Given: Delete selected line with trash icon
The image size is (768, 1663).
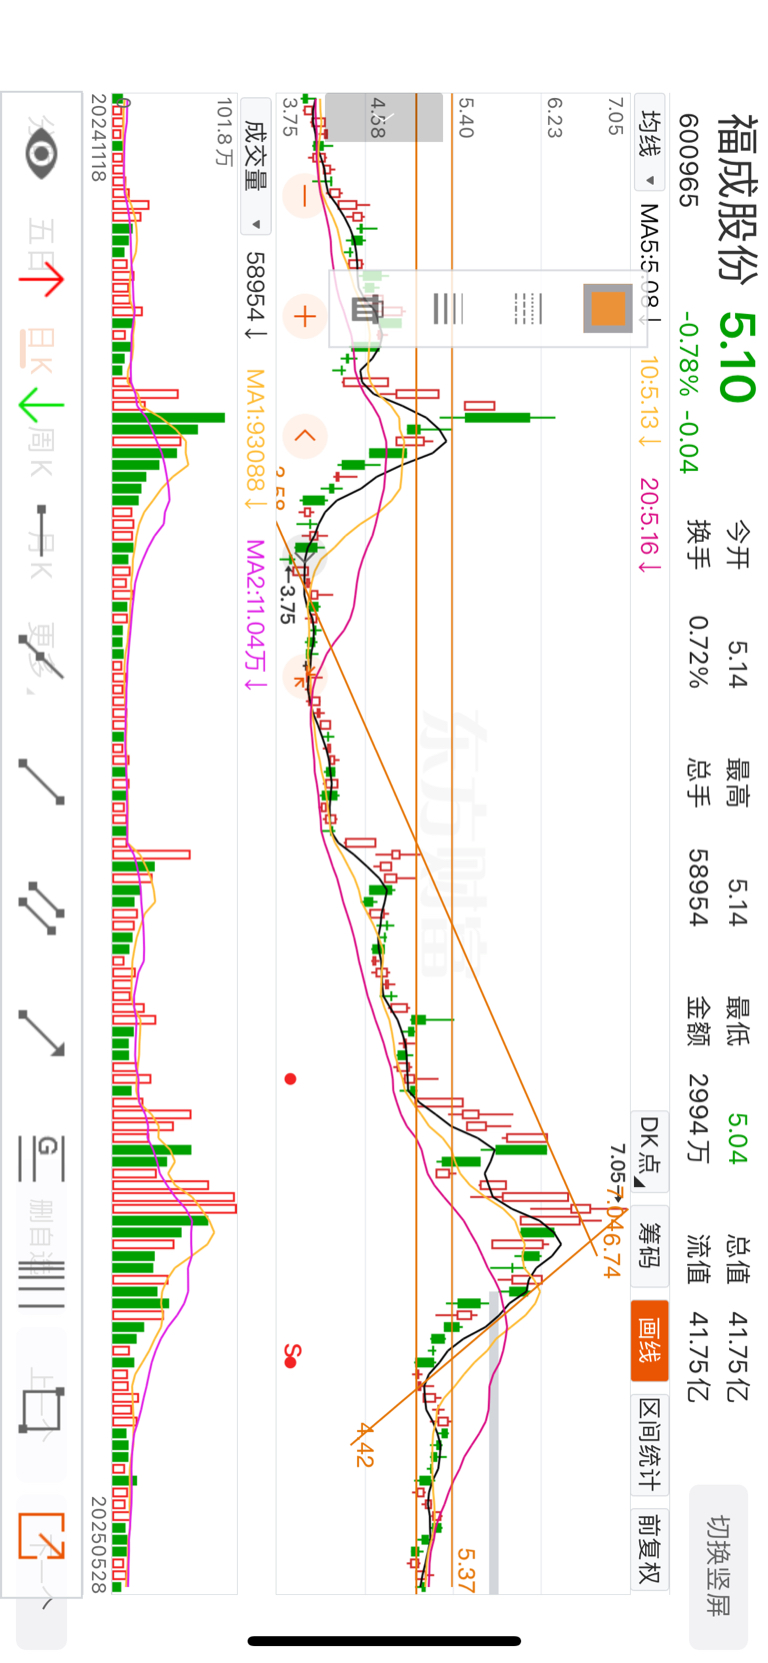Looking at the screenshot, I should click(367, 309).
